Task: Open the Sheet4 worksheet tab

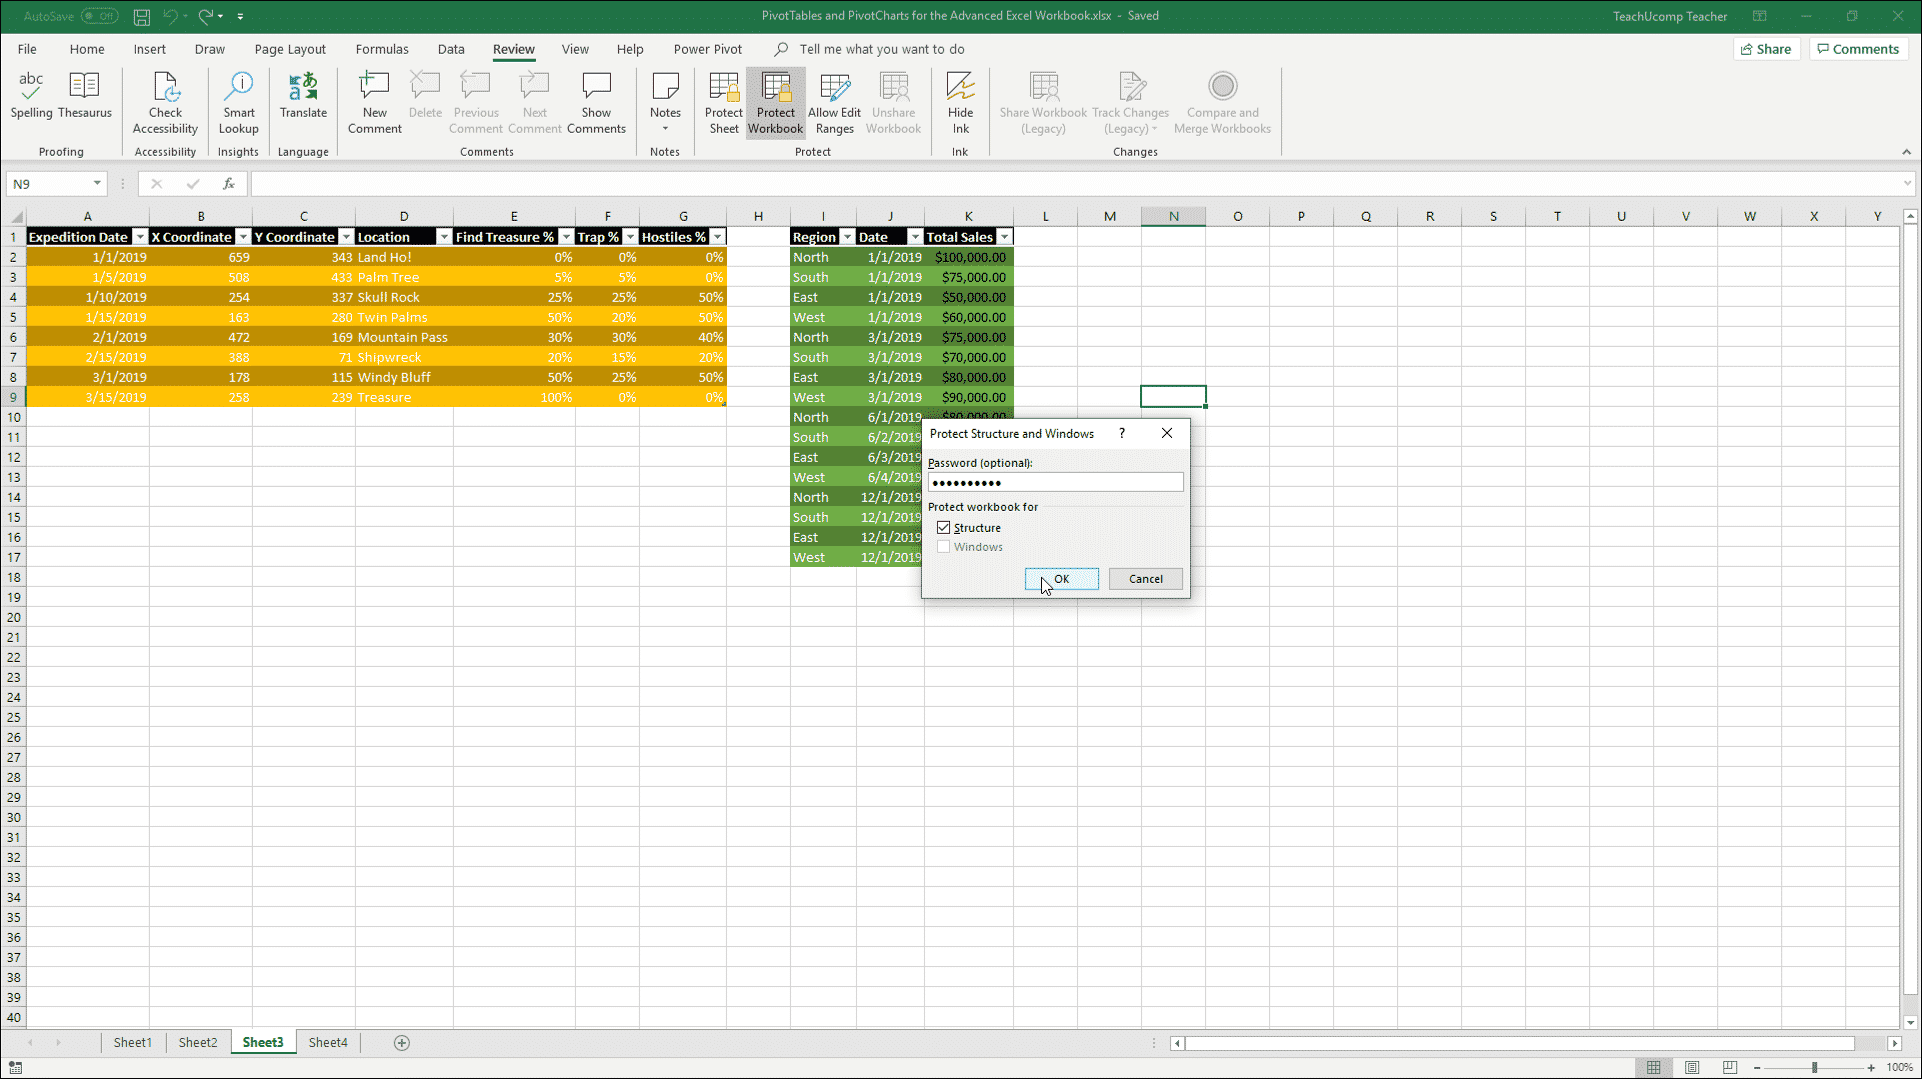Action: [328, 1042]
